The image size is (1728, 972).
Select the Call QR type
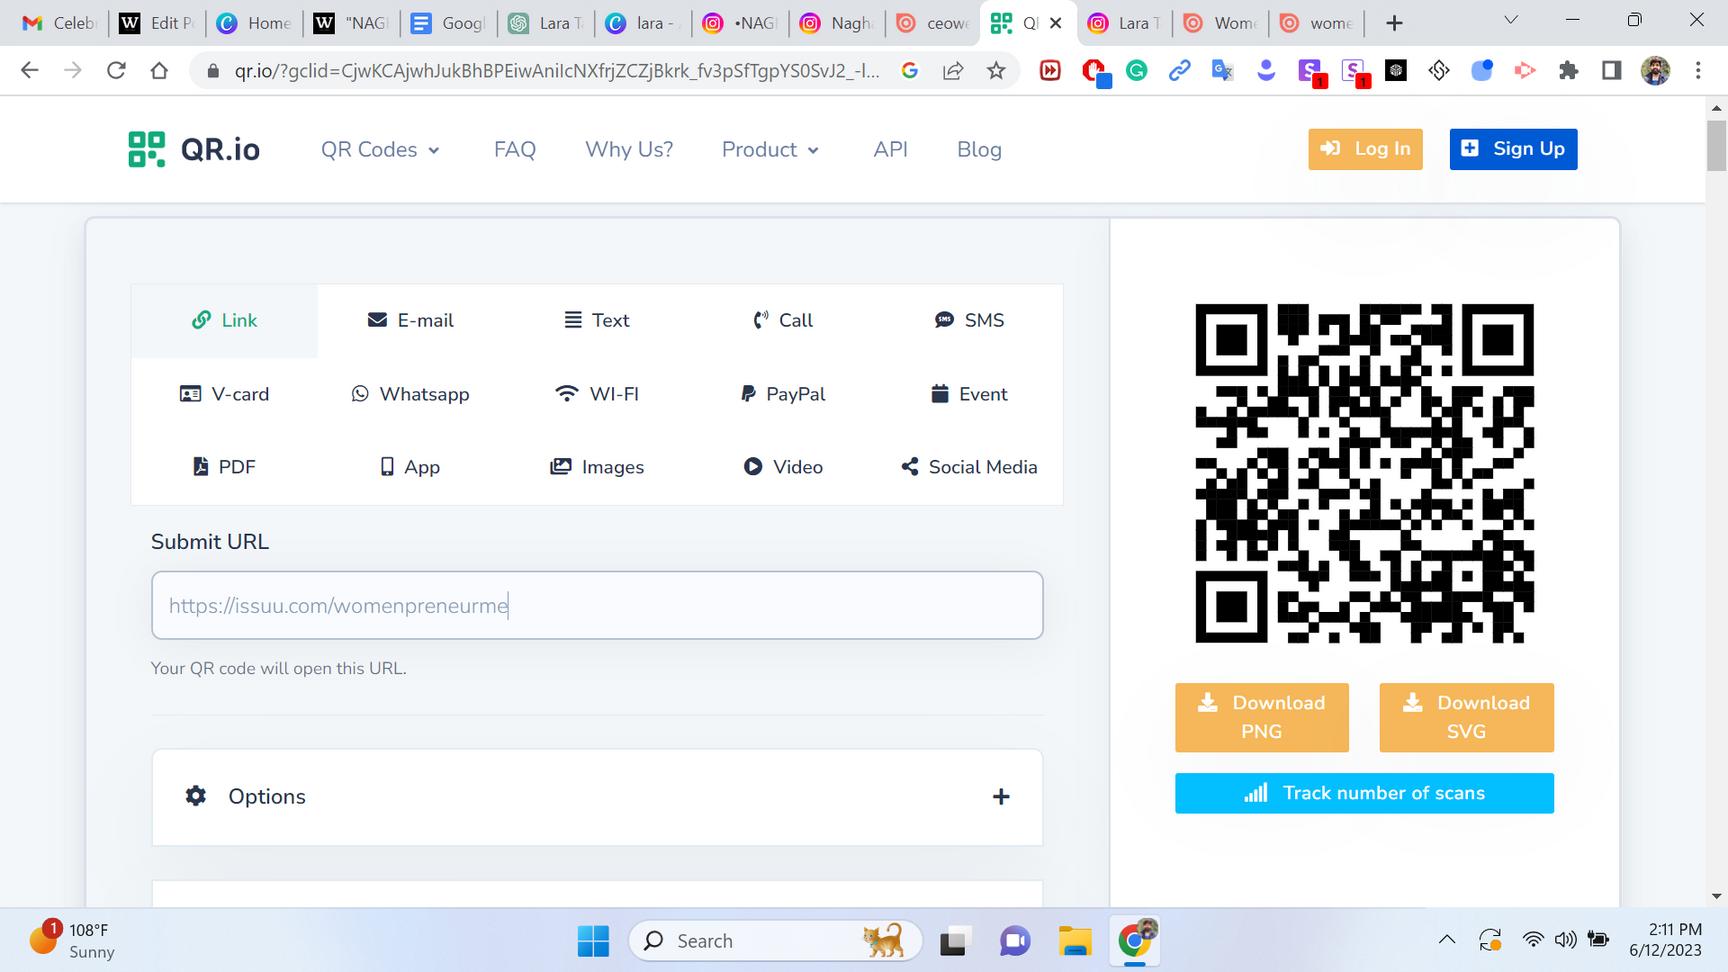coord(783,320)
